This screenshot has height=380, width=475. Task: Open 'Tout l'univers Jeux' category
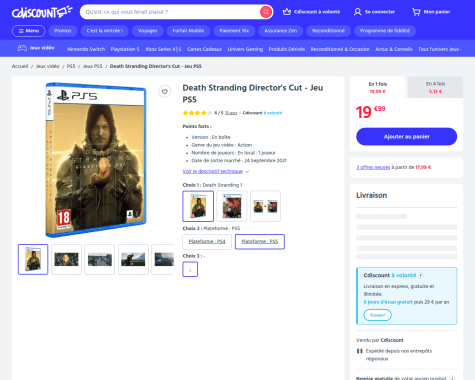pos(440,49)
